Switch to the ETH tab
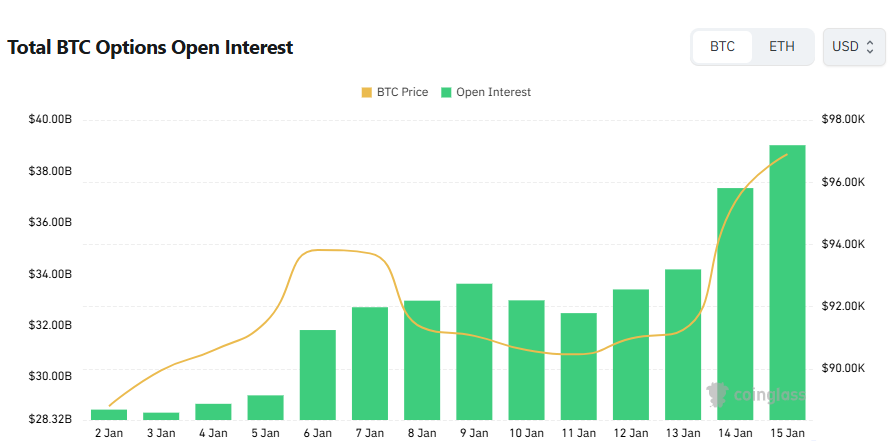 782,47
